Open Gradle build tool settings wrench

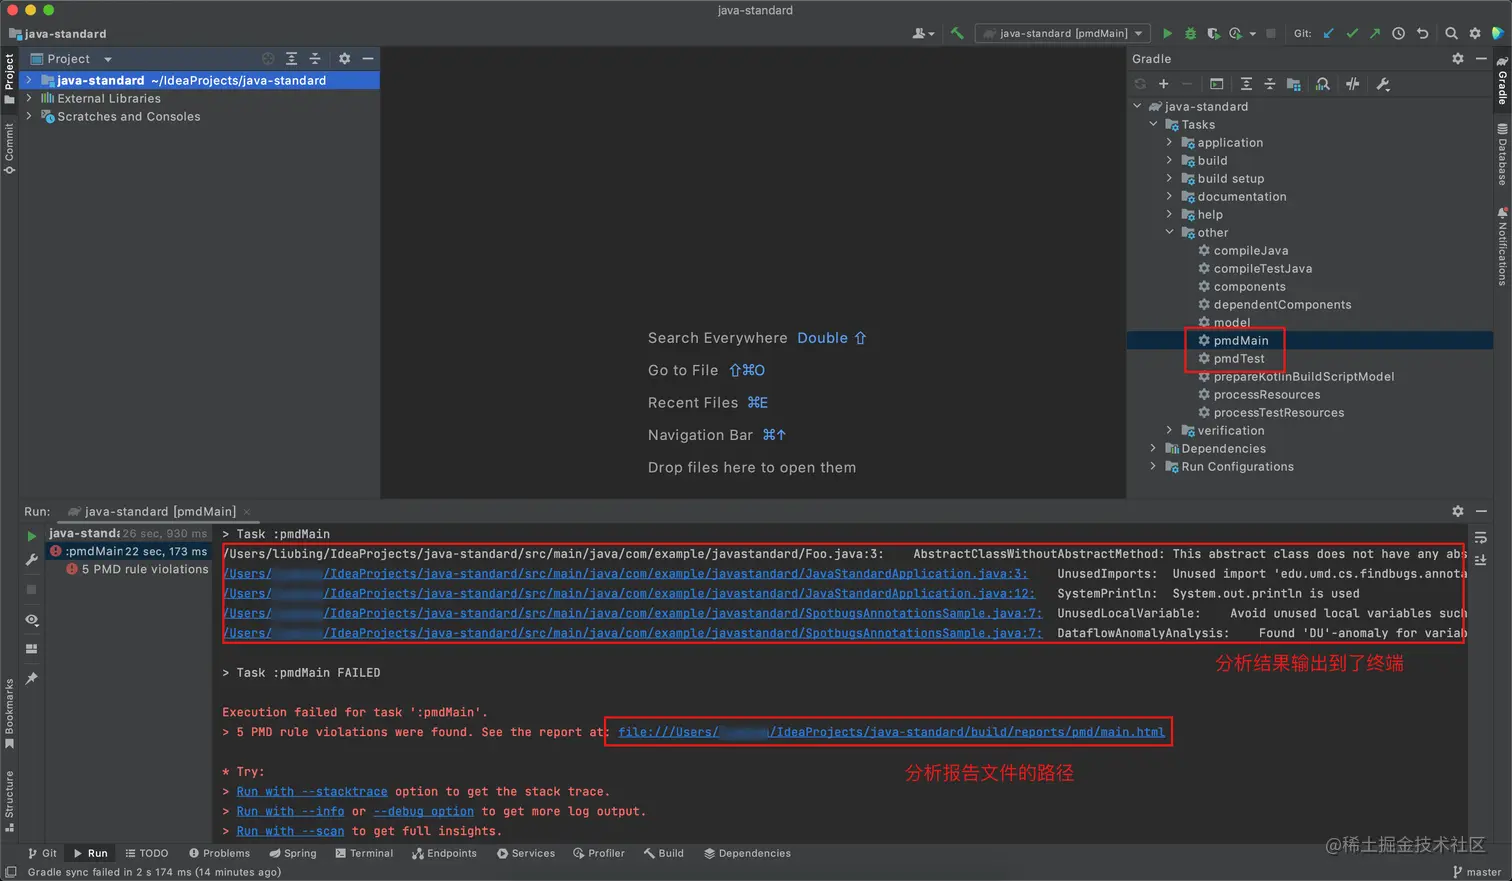coord(1383,84)
